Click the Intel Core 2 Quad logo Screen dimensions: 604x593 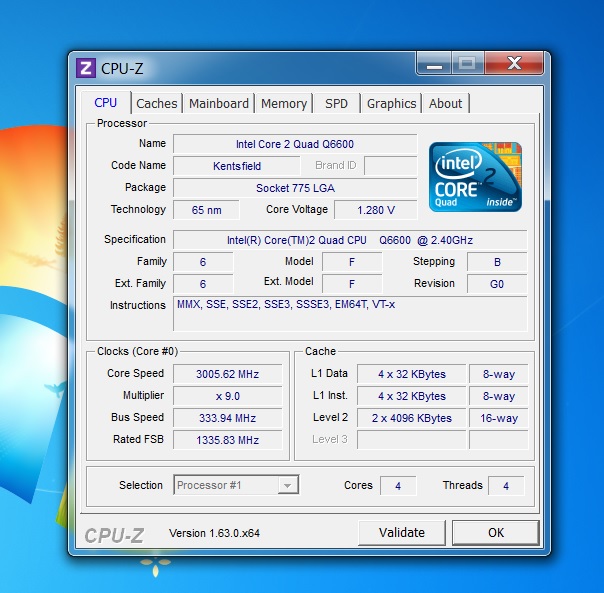coord(475,176)
